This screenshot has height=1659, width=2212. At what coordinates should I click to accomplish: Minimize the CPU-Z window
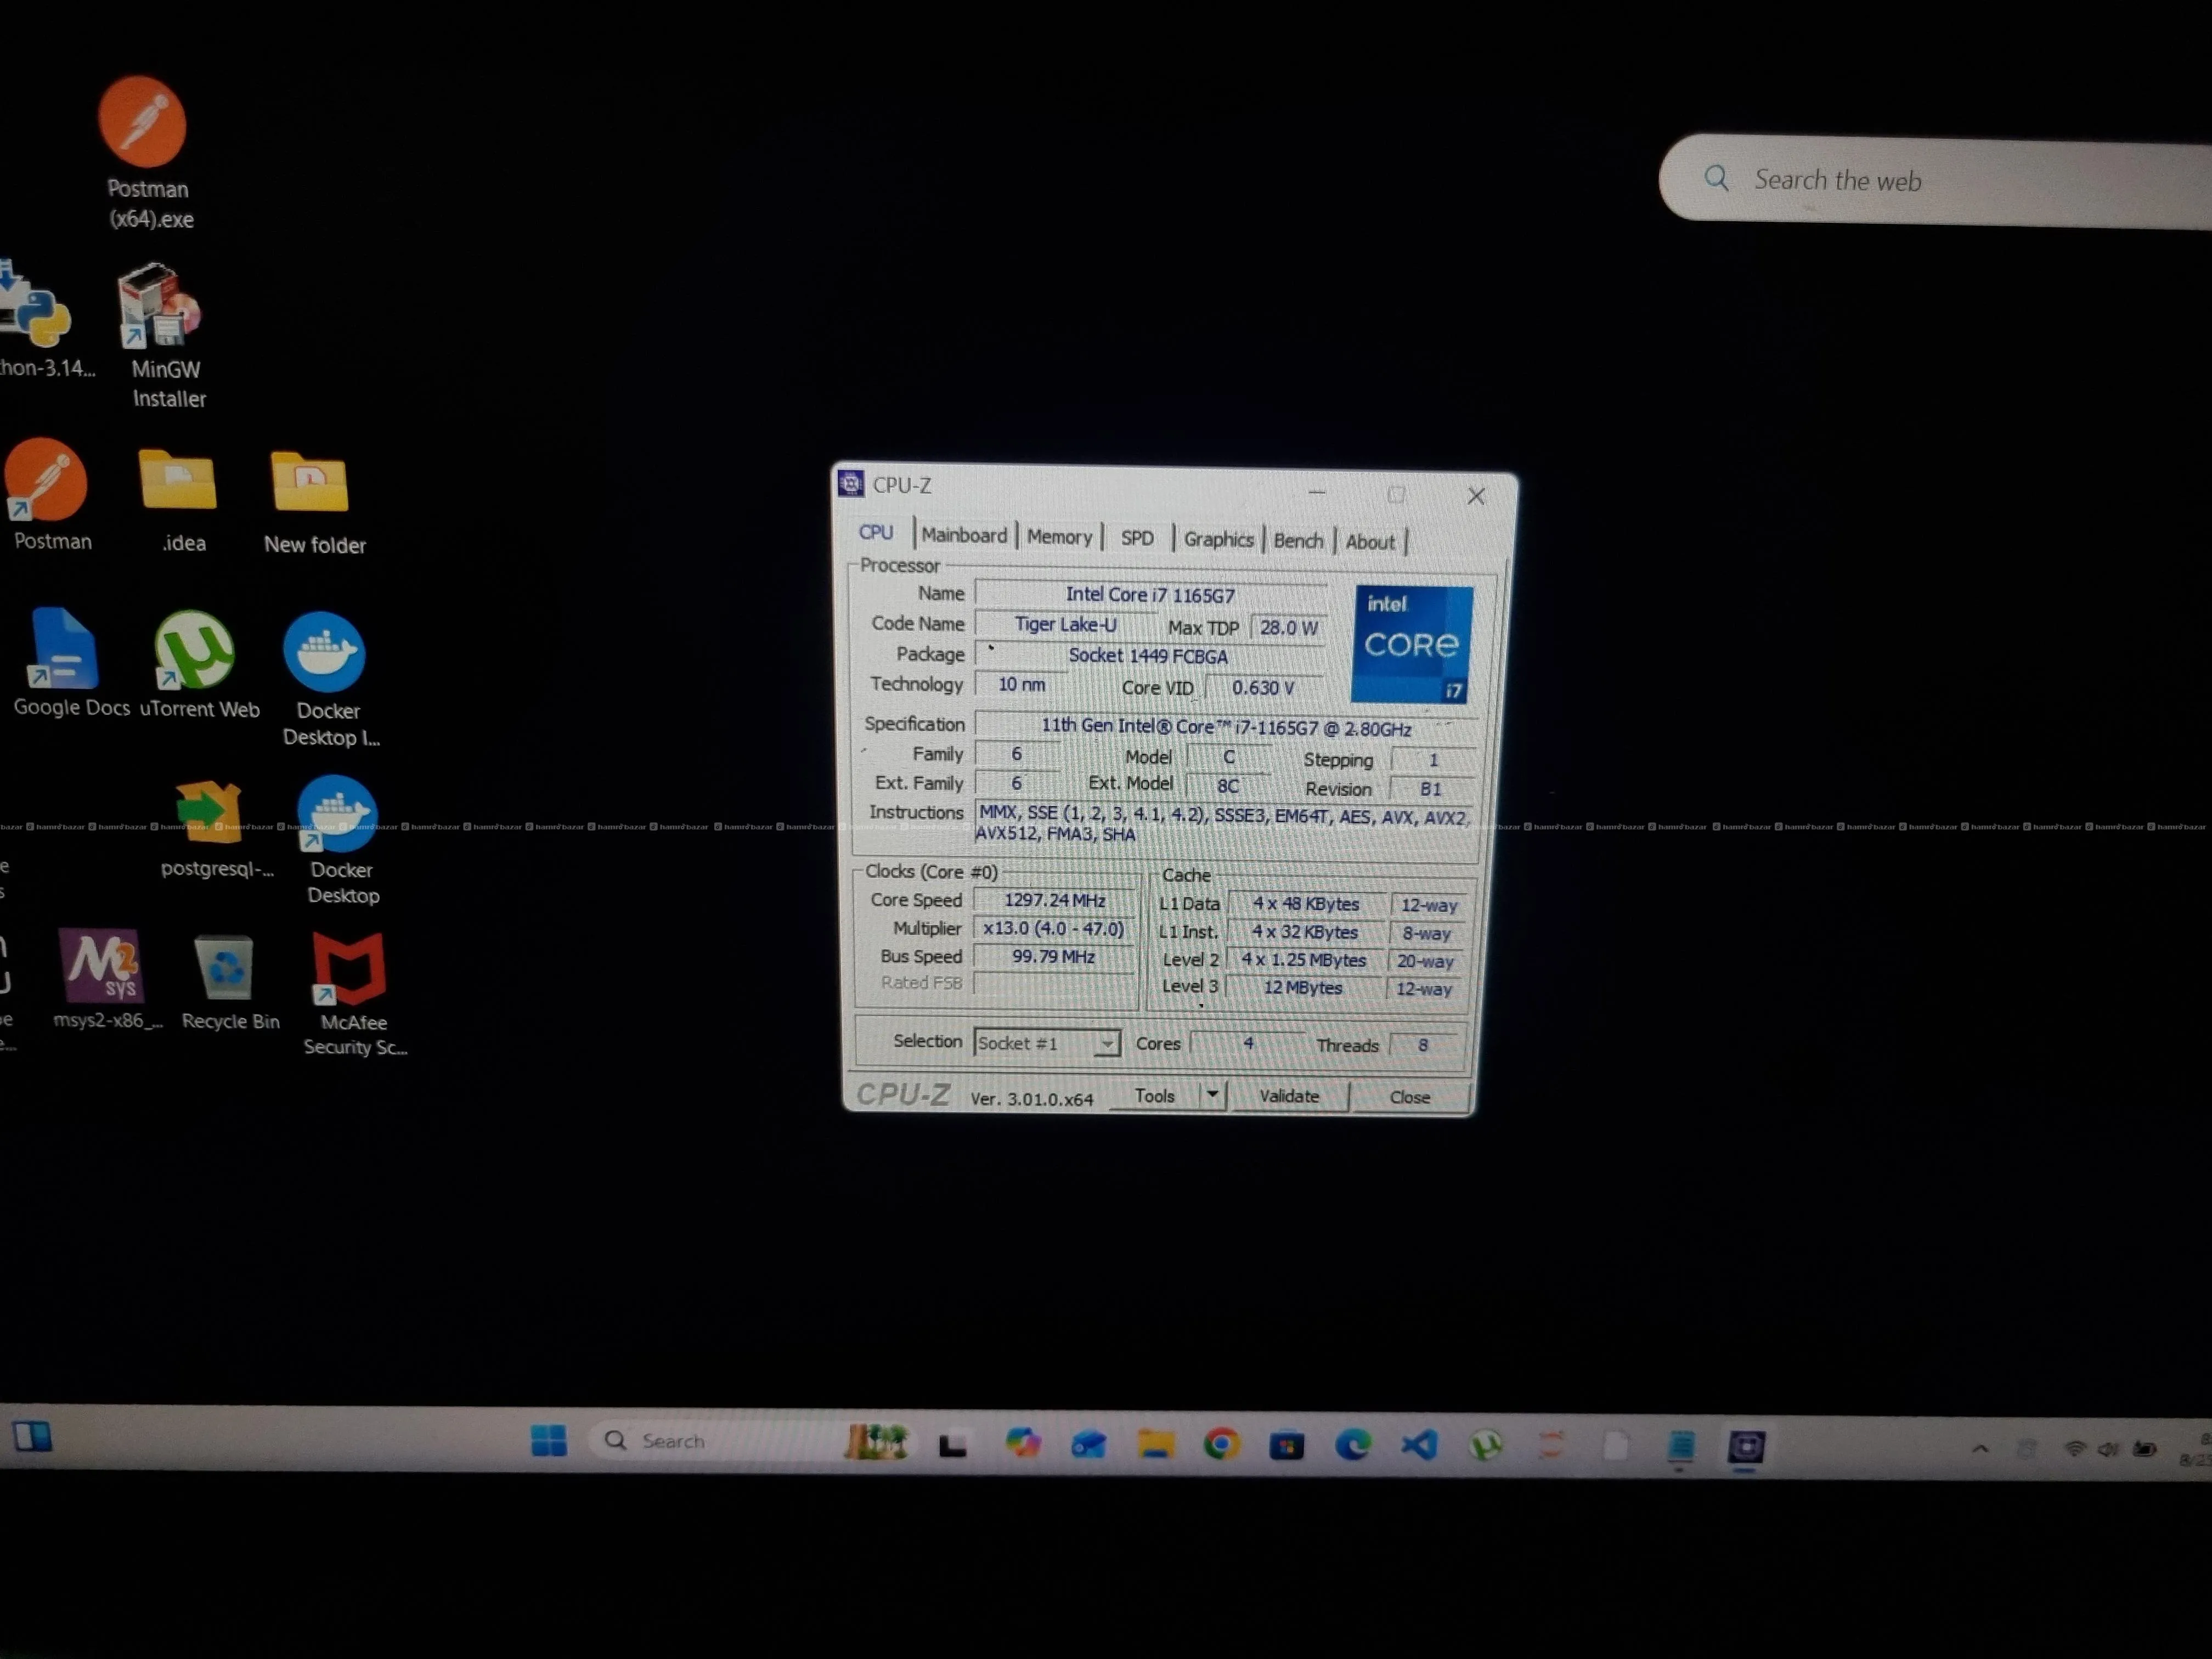[x=1317, y=492]
